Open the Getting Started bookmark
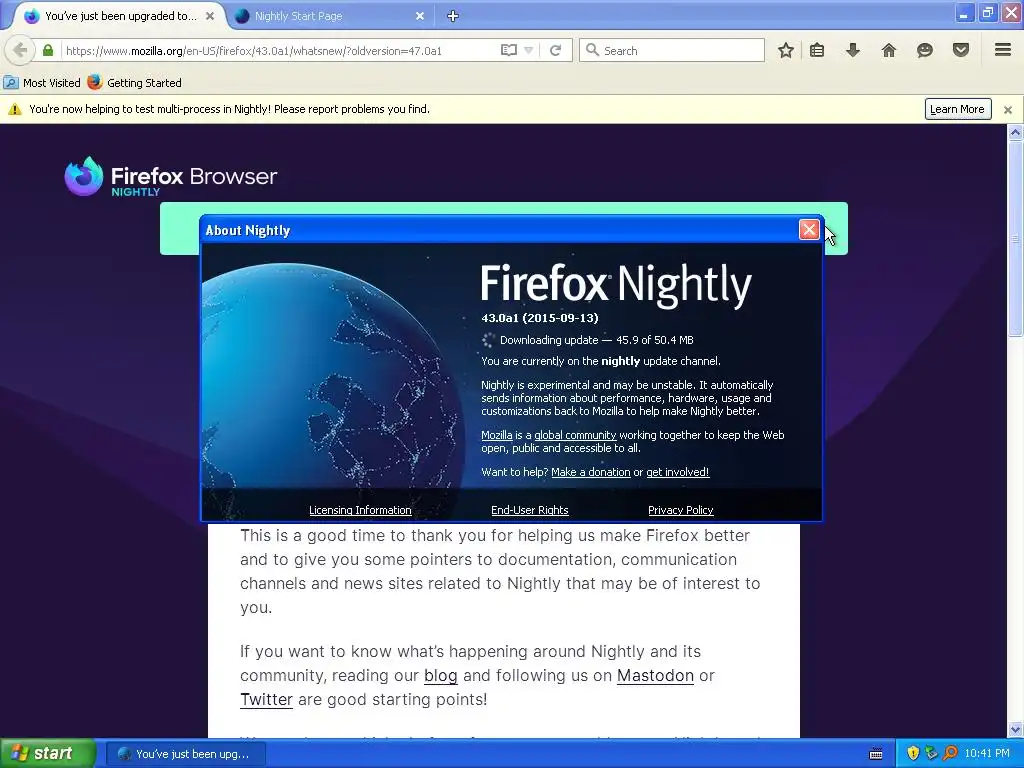 click(x=135, y=83)
